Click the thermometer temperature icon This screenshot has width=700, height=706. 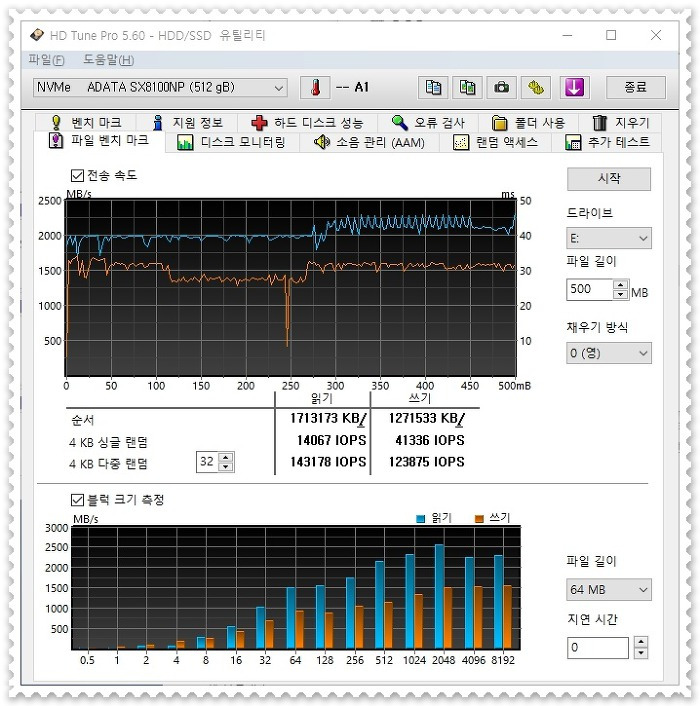coord(315,87)
